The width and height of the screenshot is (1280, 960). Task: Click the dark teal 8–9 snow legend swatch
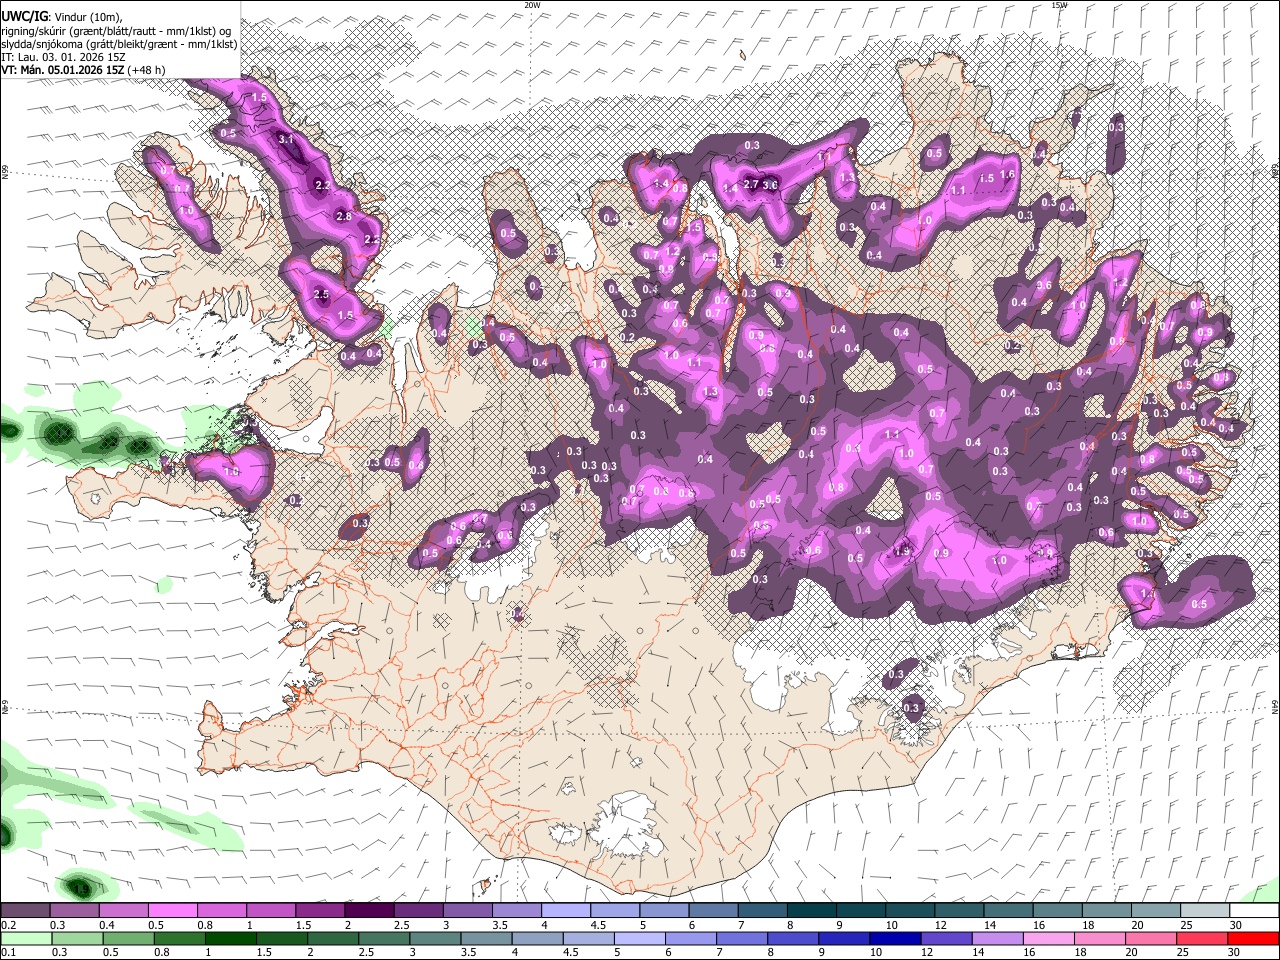coord(812,911)
